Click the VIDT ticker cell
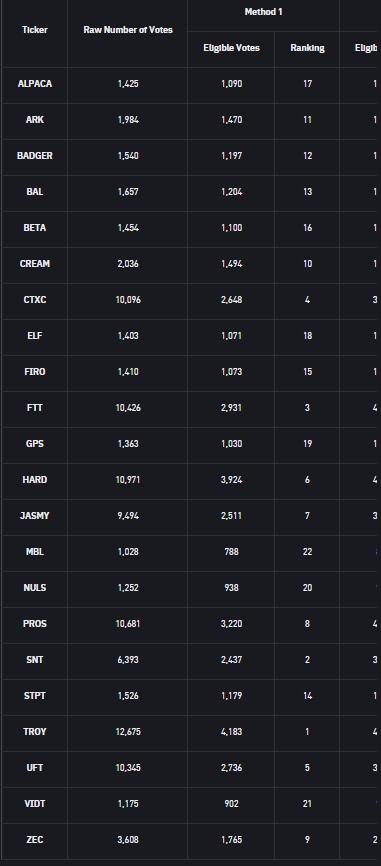Viewport: 381px width, 866px height. (x=34, y=804)
